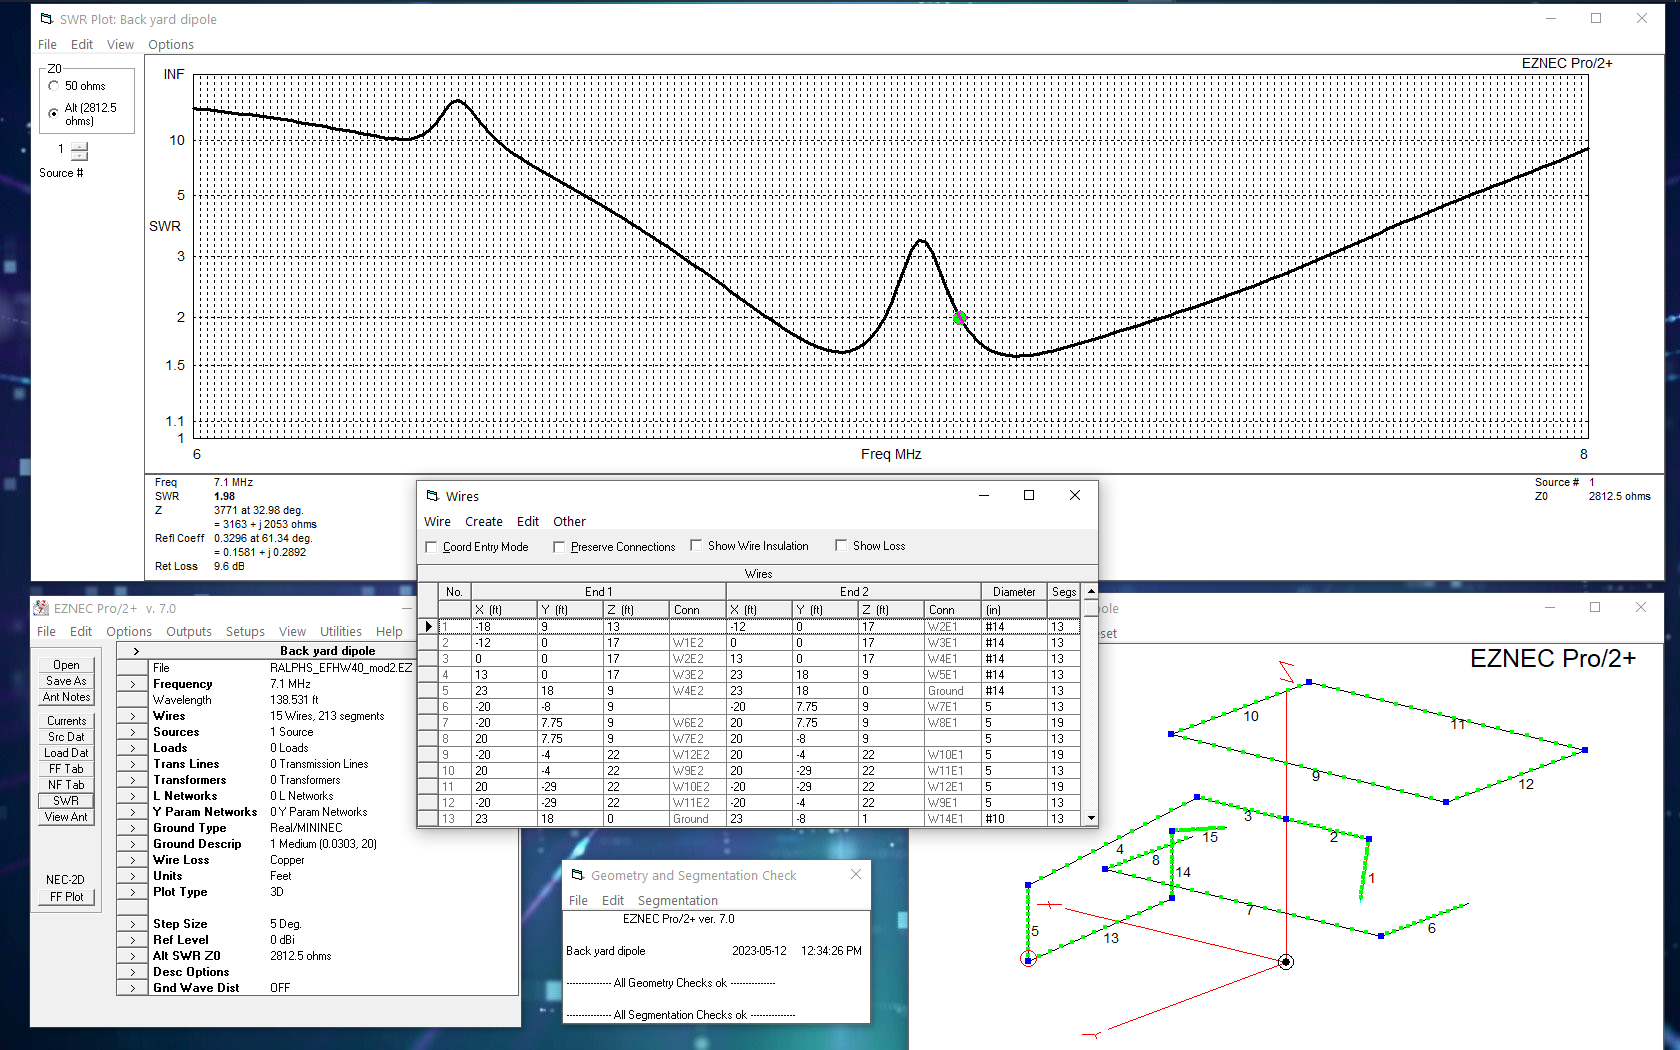Click the Save As button
The image size is (1680, 1050).
66,681
